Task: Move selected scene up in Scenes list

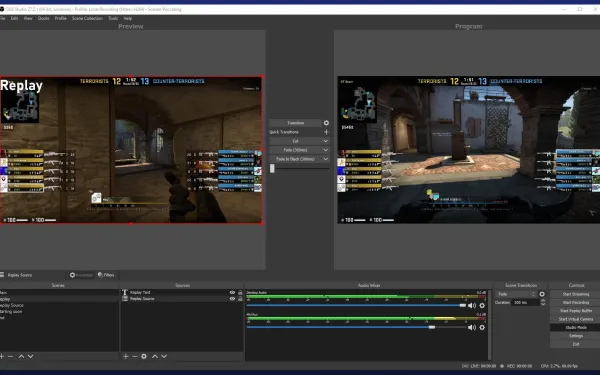Action: (21, 356)
